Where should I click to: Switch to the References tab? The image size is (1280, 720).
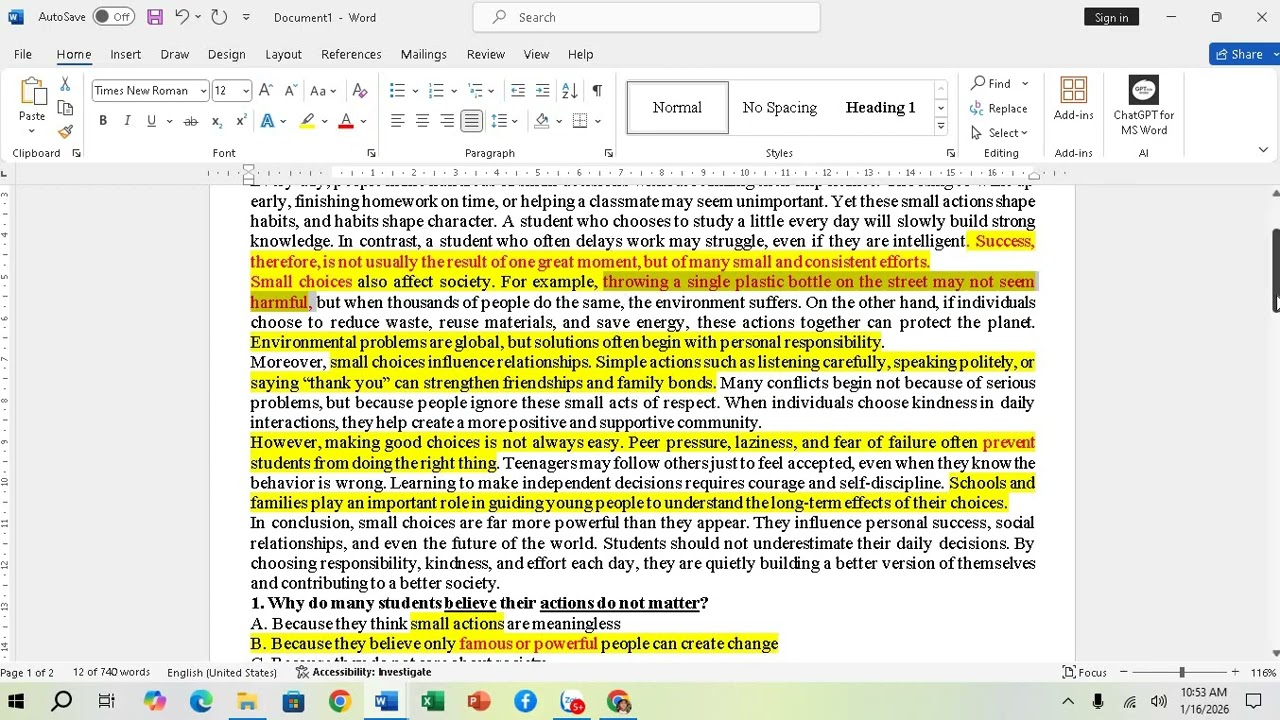351,54
